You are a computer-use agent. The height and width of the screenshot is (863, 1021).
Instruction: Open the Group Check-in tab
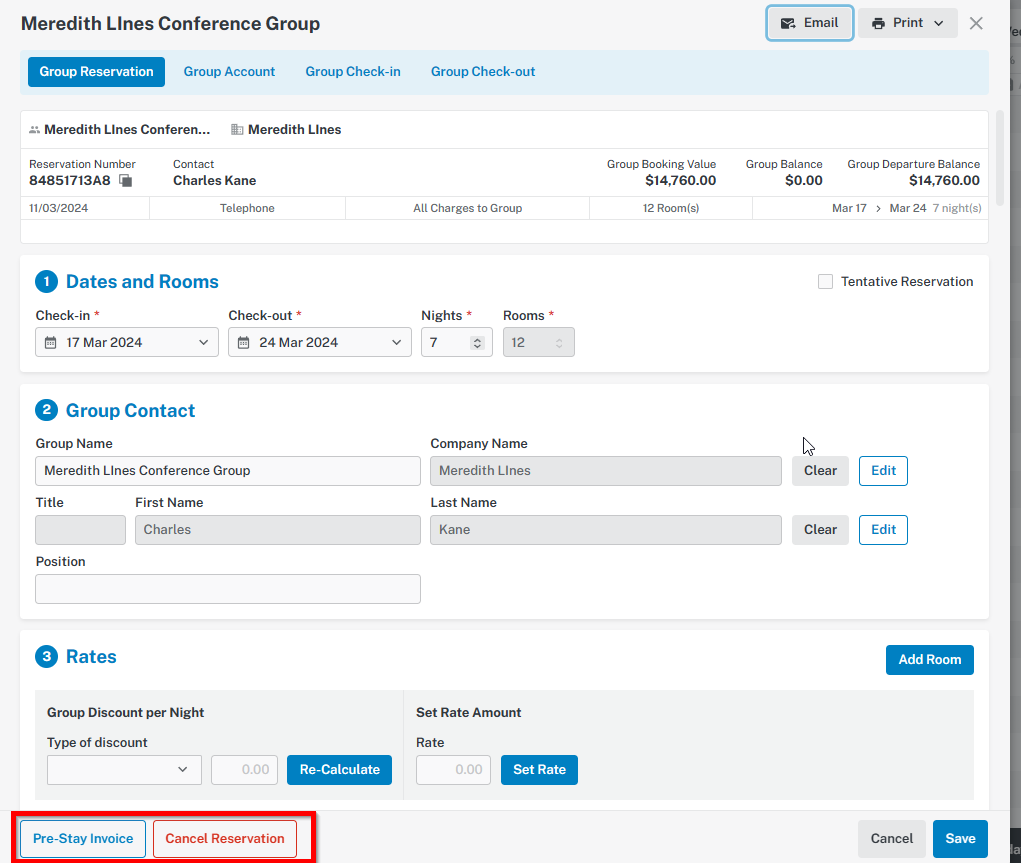353,72
